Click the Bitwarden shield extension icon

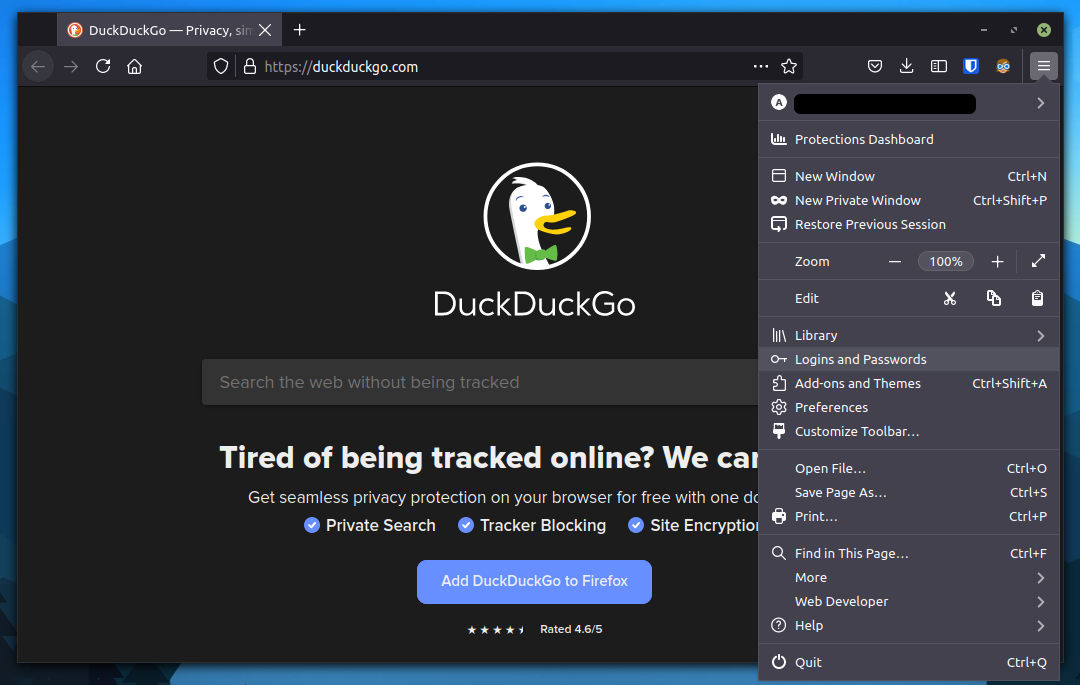click(970, 67)
